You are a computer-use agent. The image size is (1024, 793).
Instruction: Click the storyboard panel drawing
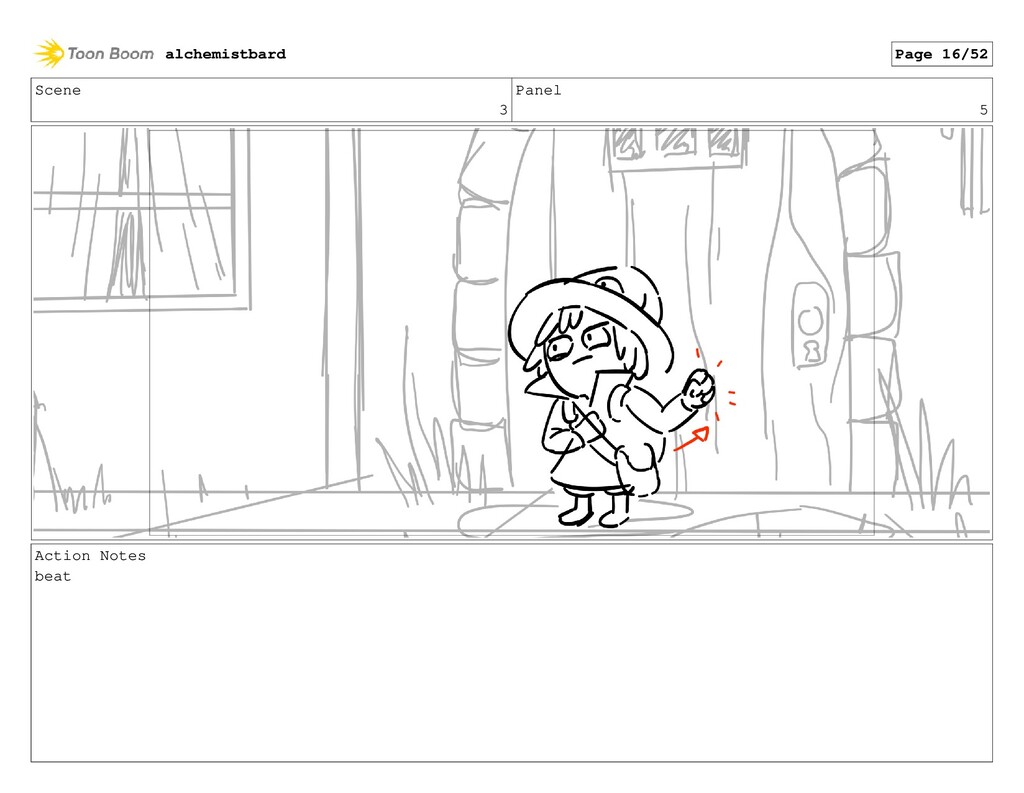click(512, 332)
